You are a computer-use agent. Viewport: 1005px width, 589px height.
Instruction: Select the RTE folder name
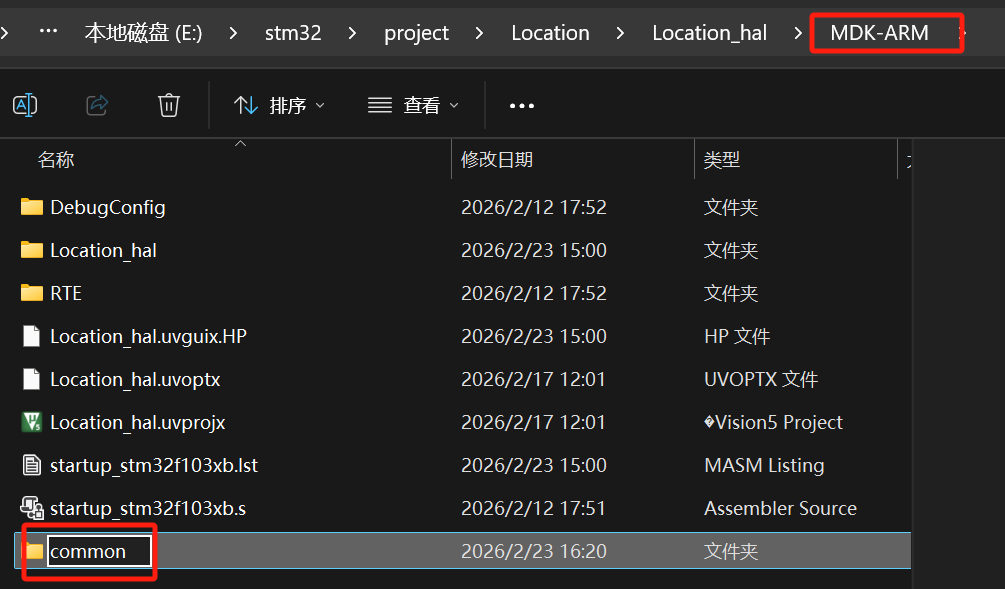point(66,293)
